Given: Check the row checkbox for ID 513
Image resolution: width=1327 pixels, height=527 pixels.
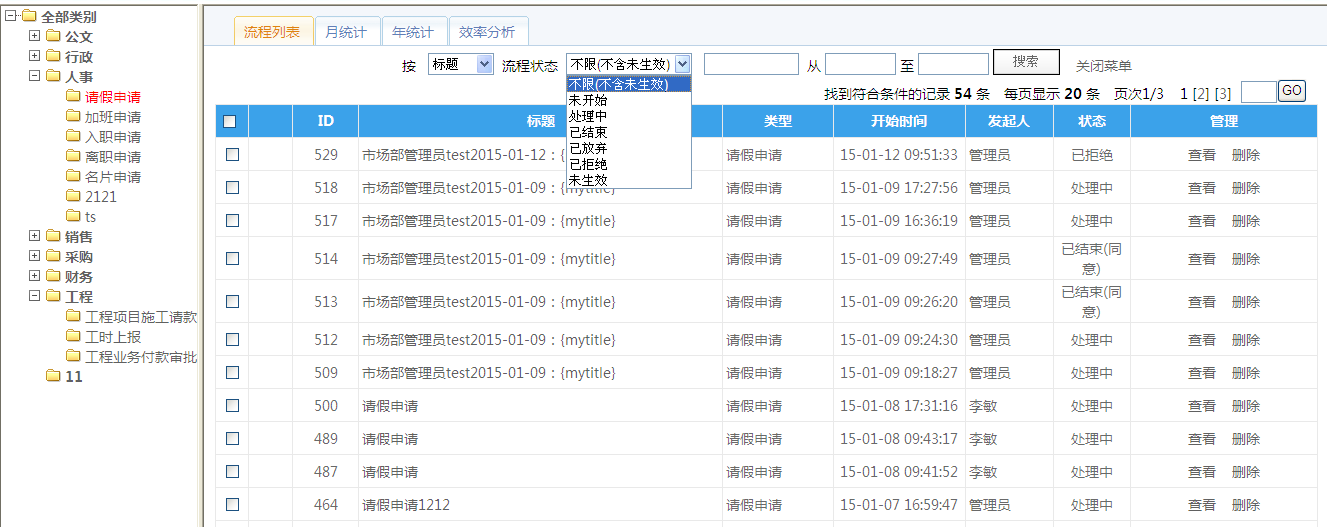Looking at the screenshot, I should tap(232, 302).
